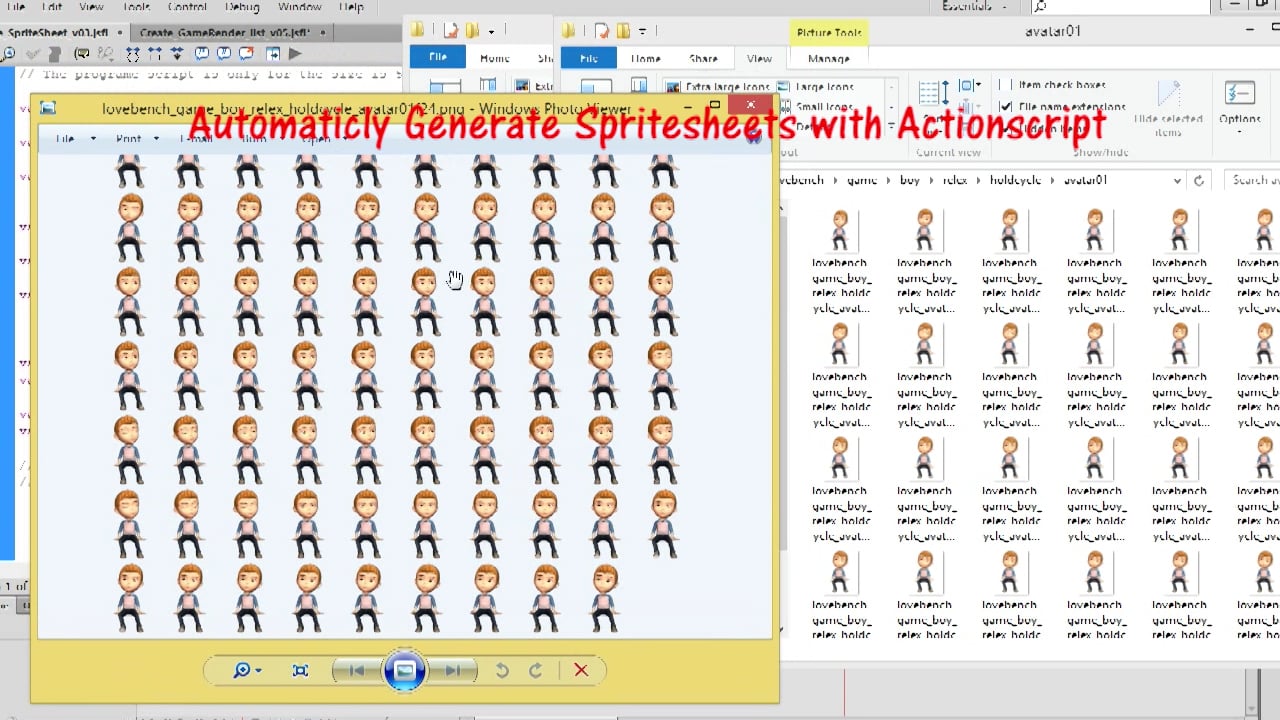Click the expand all icon in script toolbar
This screenshot has width=1280, height=720.
click(177, 53)
